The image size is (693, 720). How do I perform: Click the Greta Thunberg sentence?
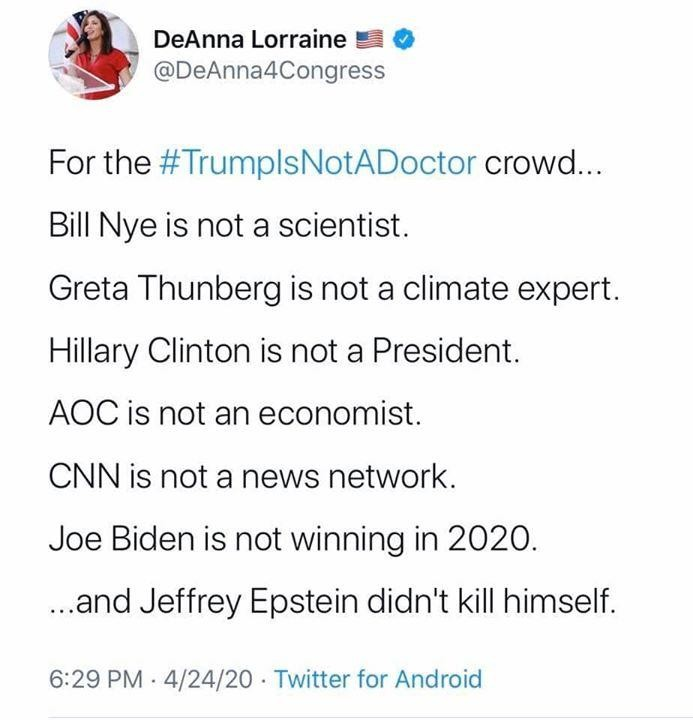coord(334,289)
